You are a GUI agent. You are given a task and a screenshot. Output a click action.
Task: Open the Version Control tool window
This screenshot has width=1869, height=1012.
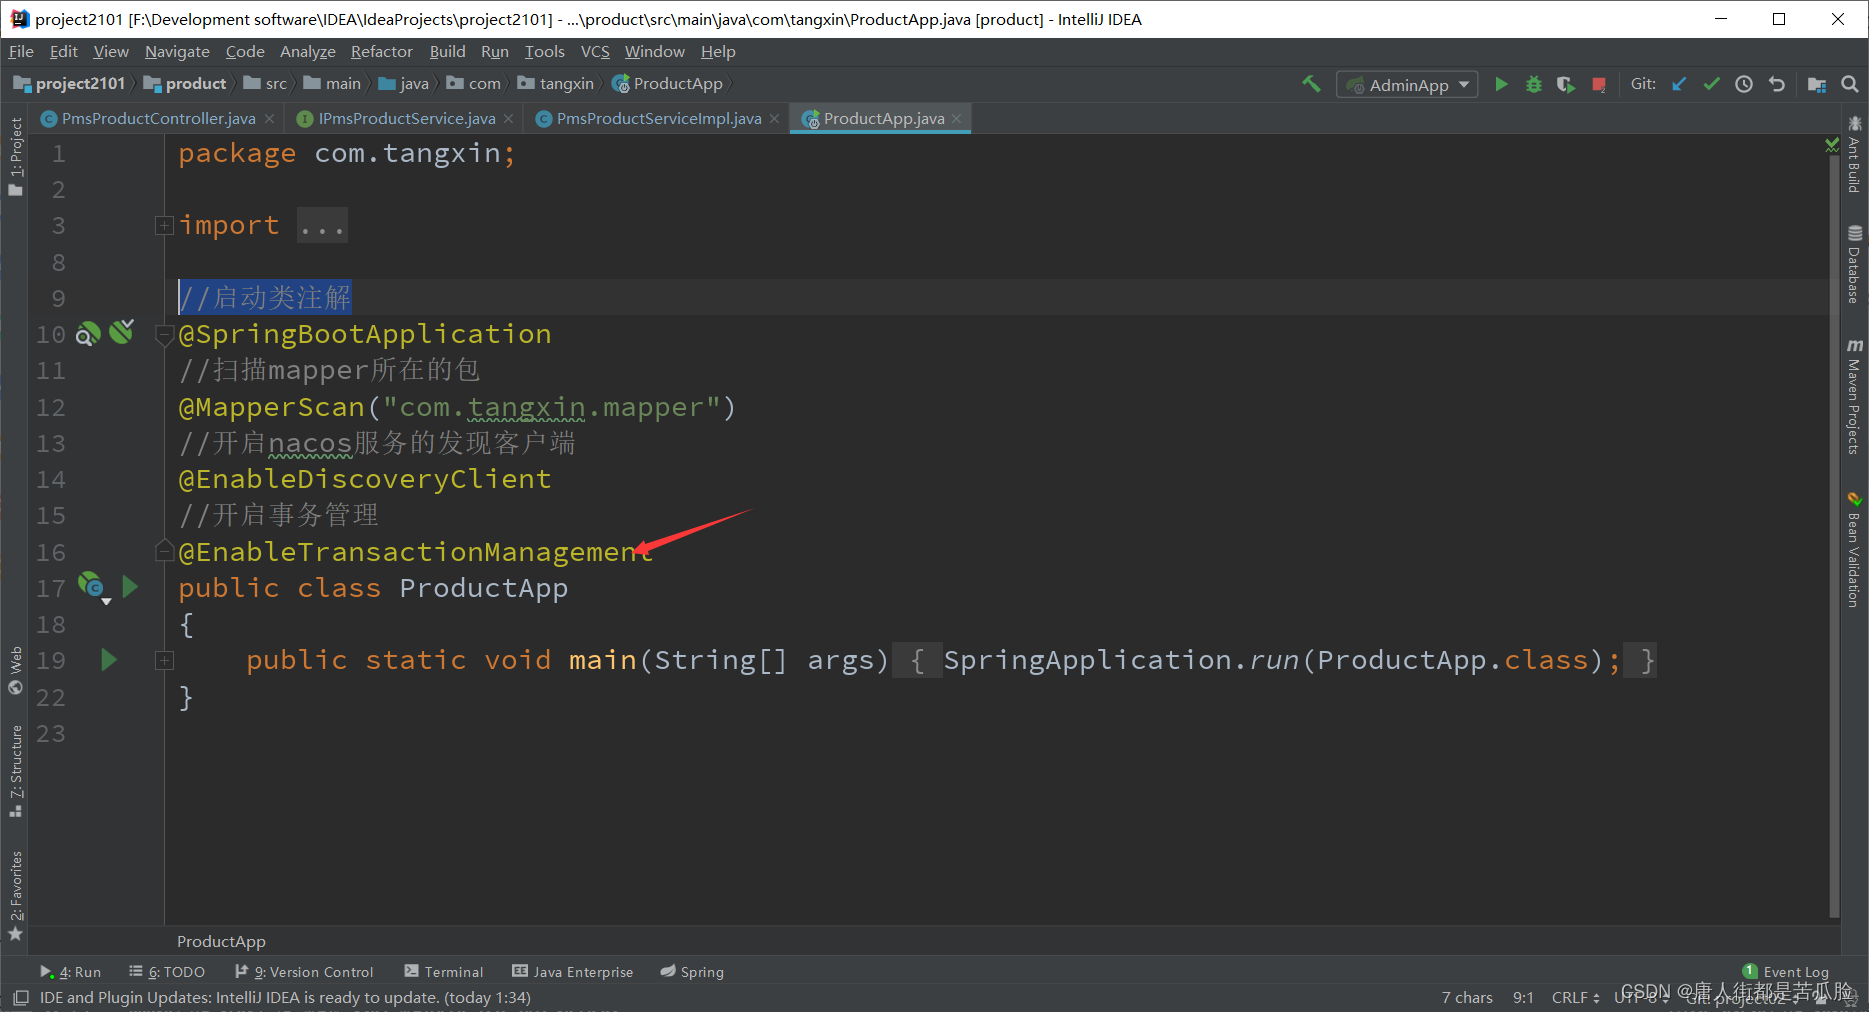tap(304, 972)
